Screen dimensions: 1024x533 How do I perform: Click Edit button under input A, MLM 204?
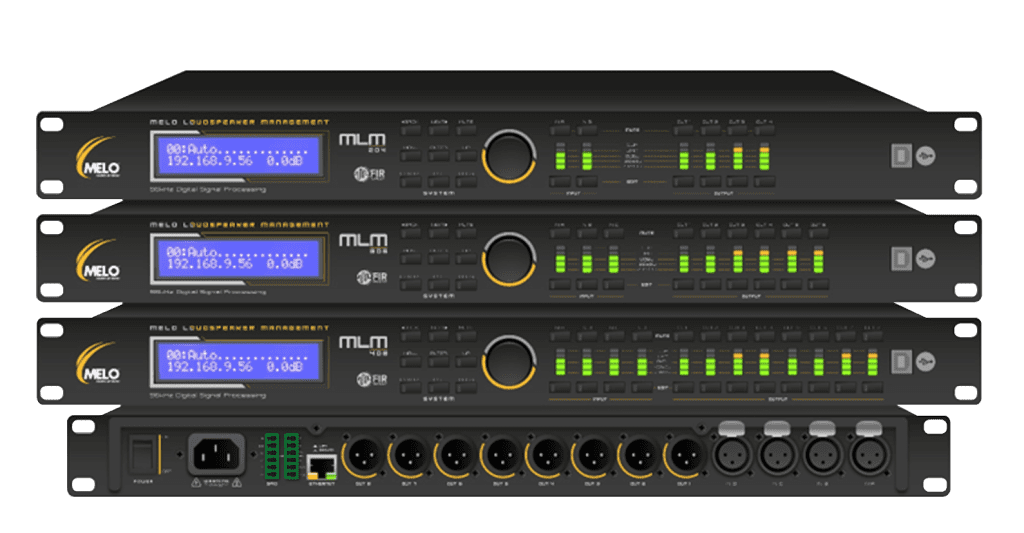coord(560,182)
